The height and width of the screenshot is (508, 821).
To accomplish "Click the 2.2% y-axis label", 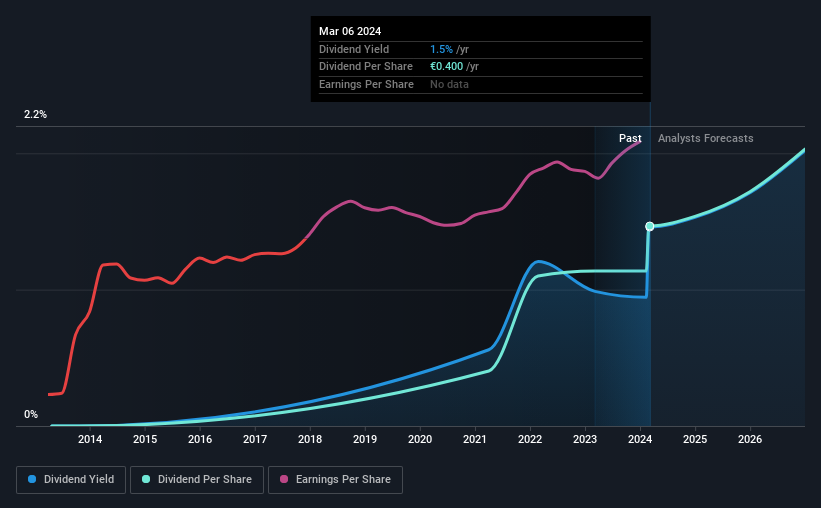I will tap(35, 114).
